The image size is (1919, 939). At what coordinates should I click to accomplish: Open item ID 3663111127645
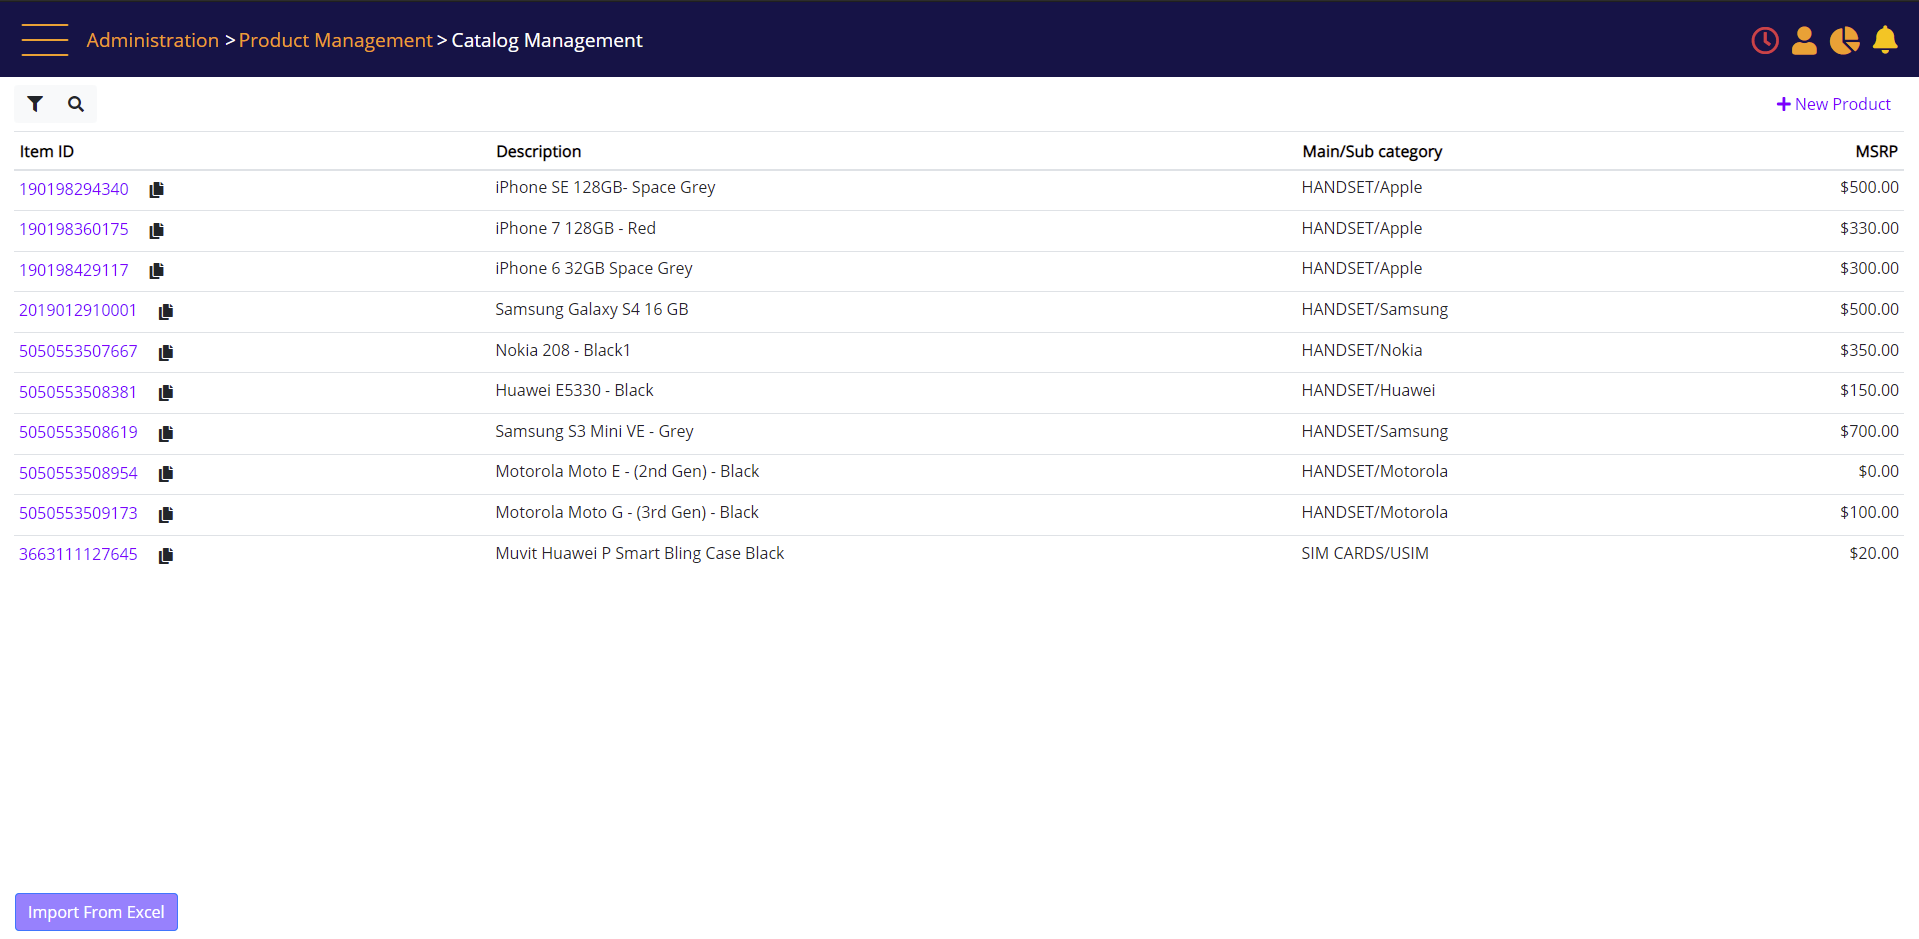coord(78,554)
